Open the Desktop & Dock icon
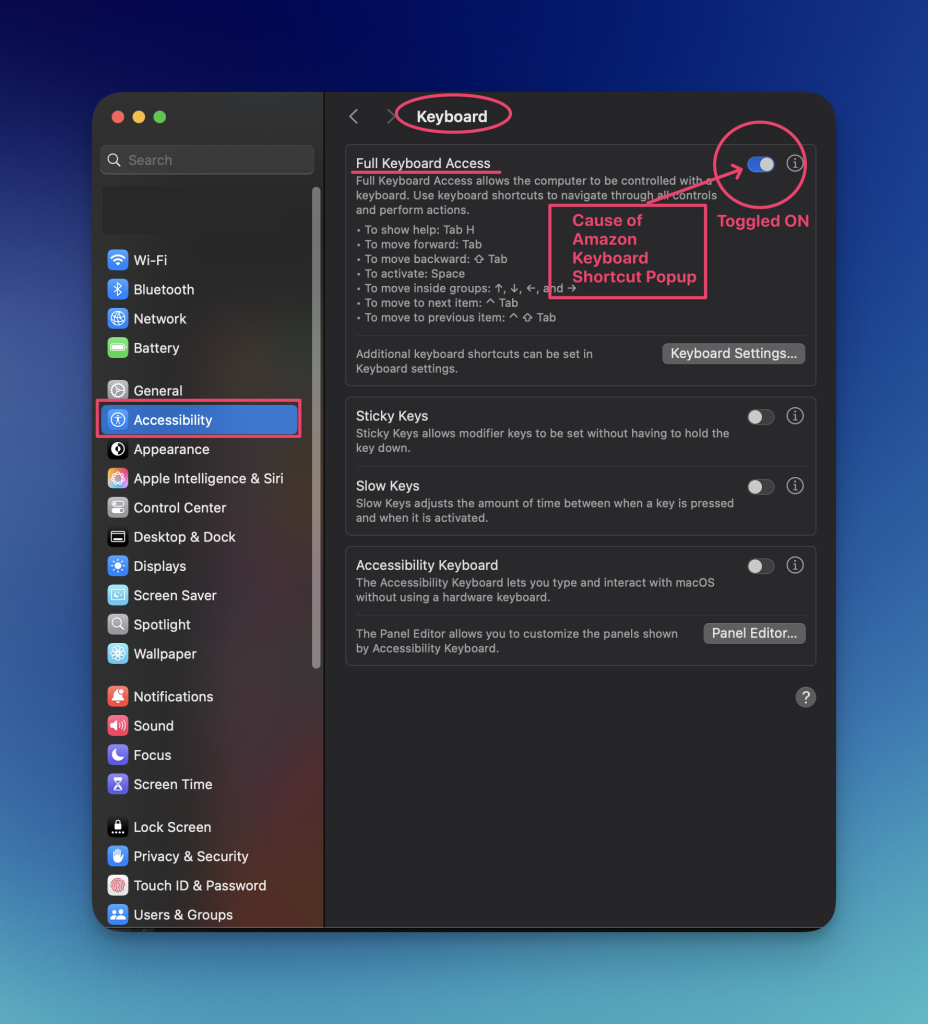The image size is (928, 1024). (x=118, y=537)
